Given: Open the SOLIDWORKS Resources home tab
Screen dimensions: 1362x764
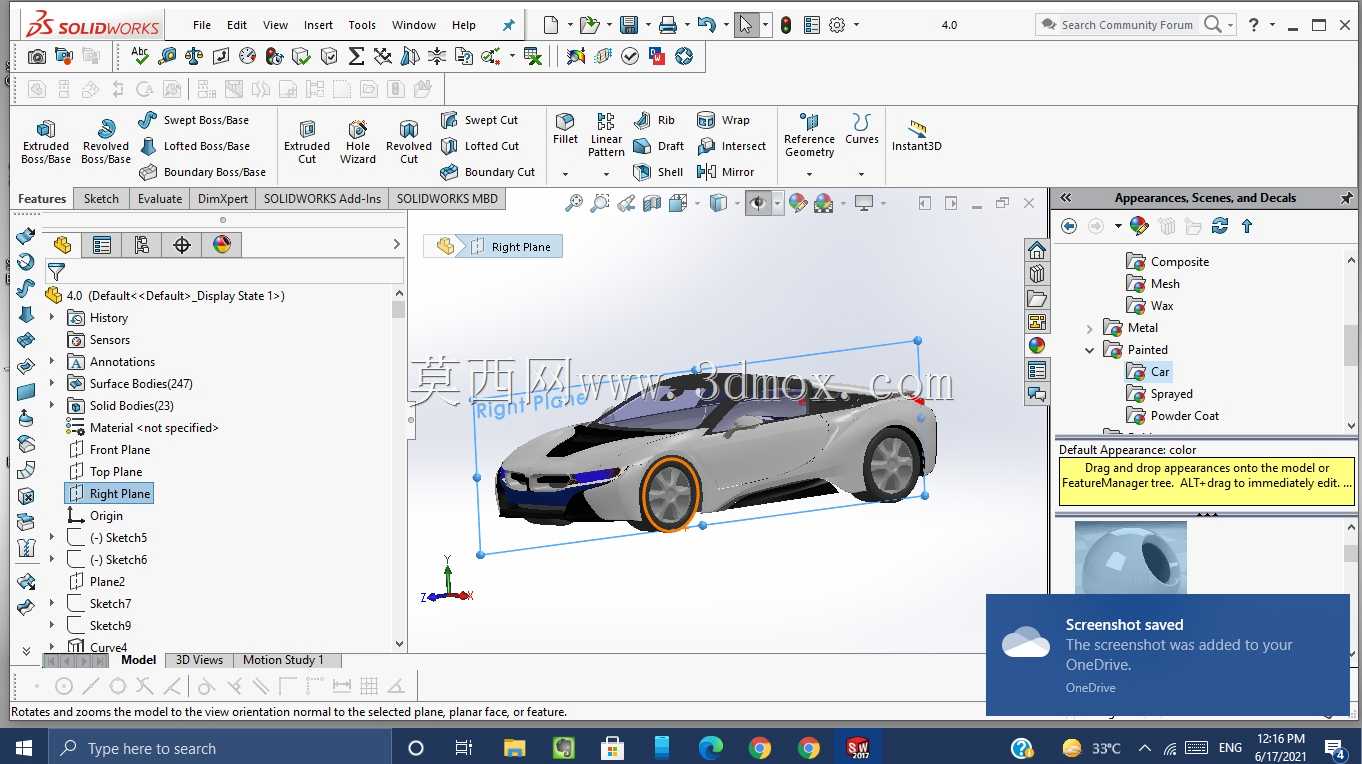Looking at the screenshot, I should 1037,250.
